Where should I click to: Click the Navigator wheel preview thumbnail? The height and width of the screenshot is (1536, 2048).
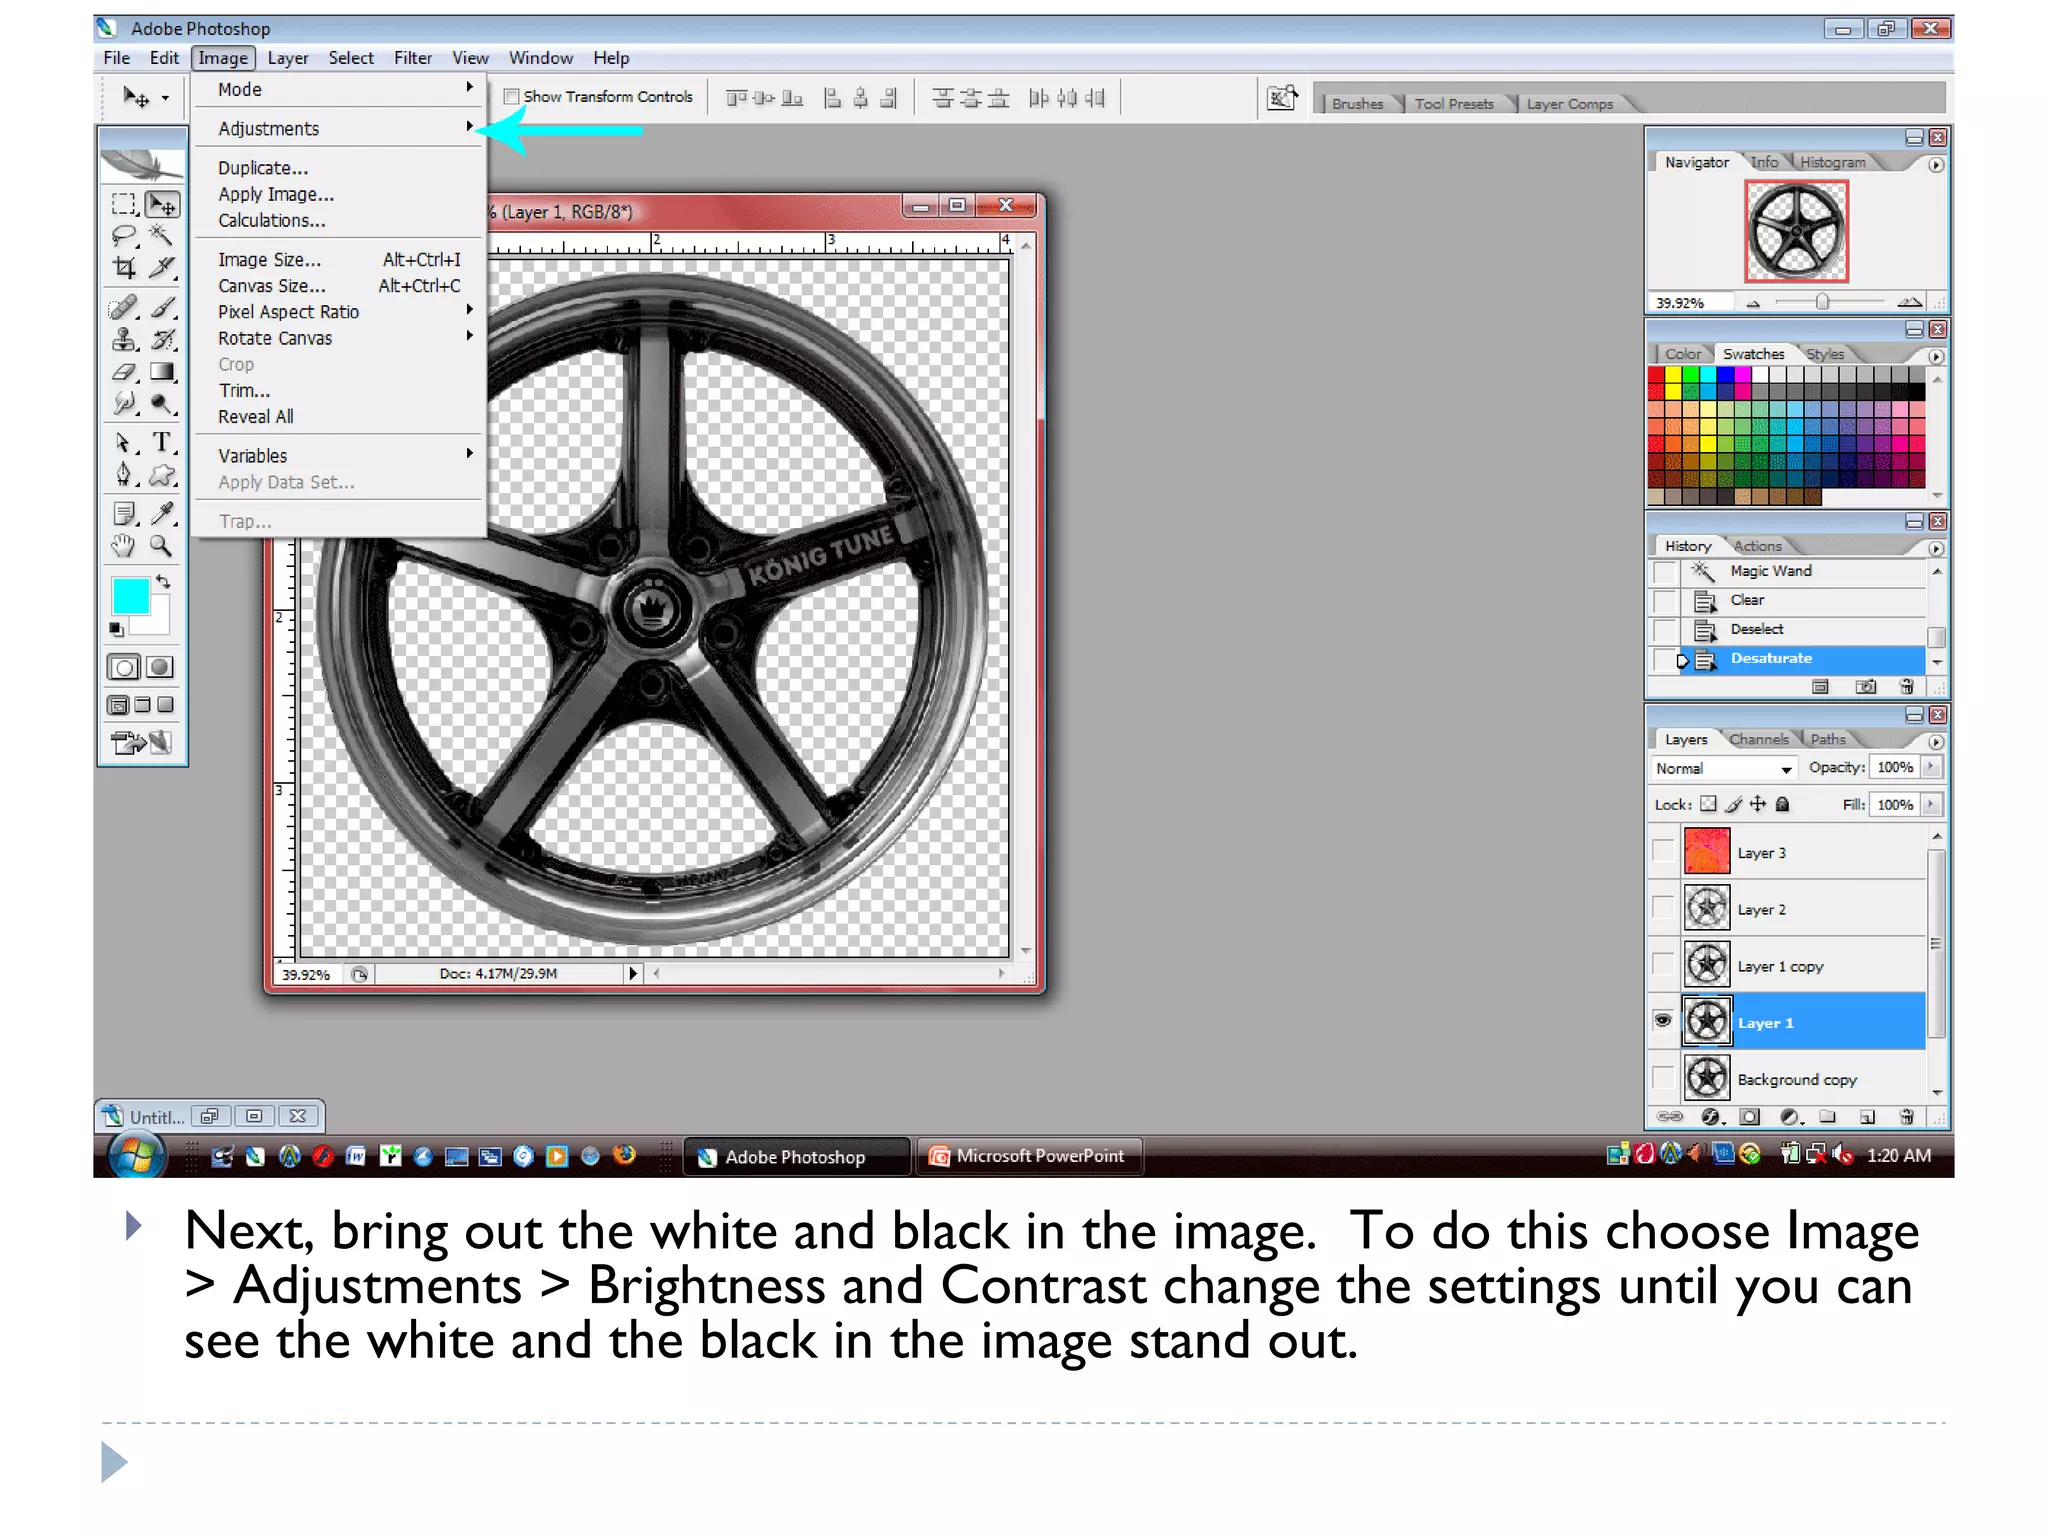1796,231
